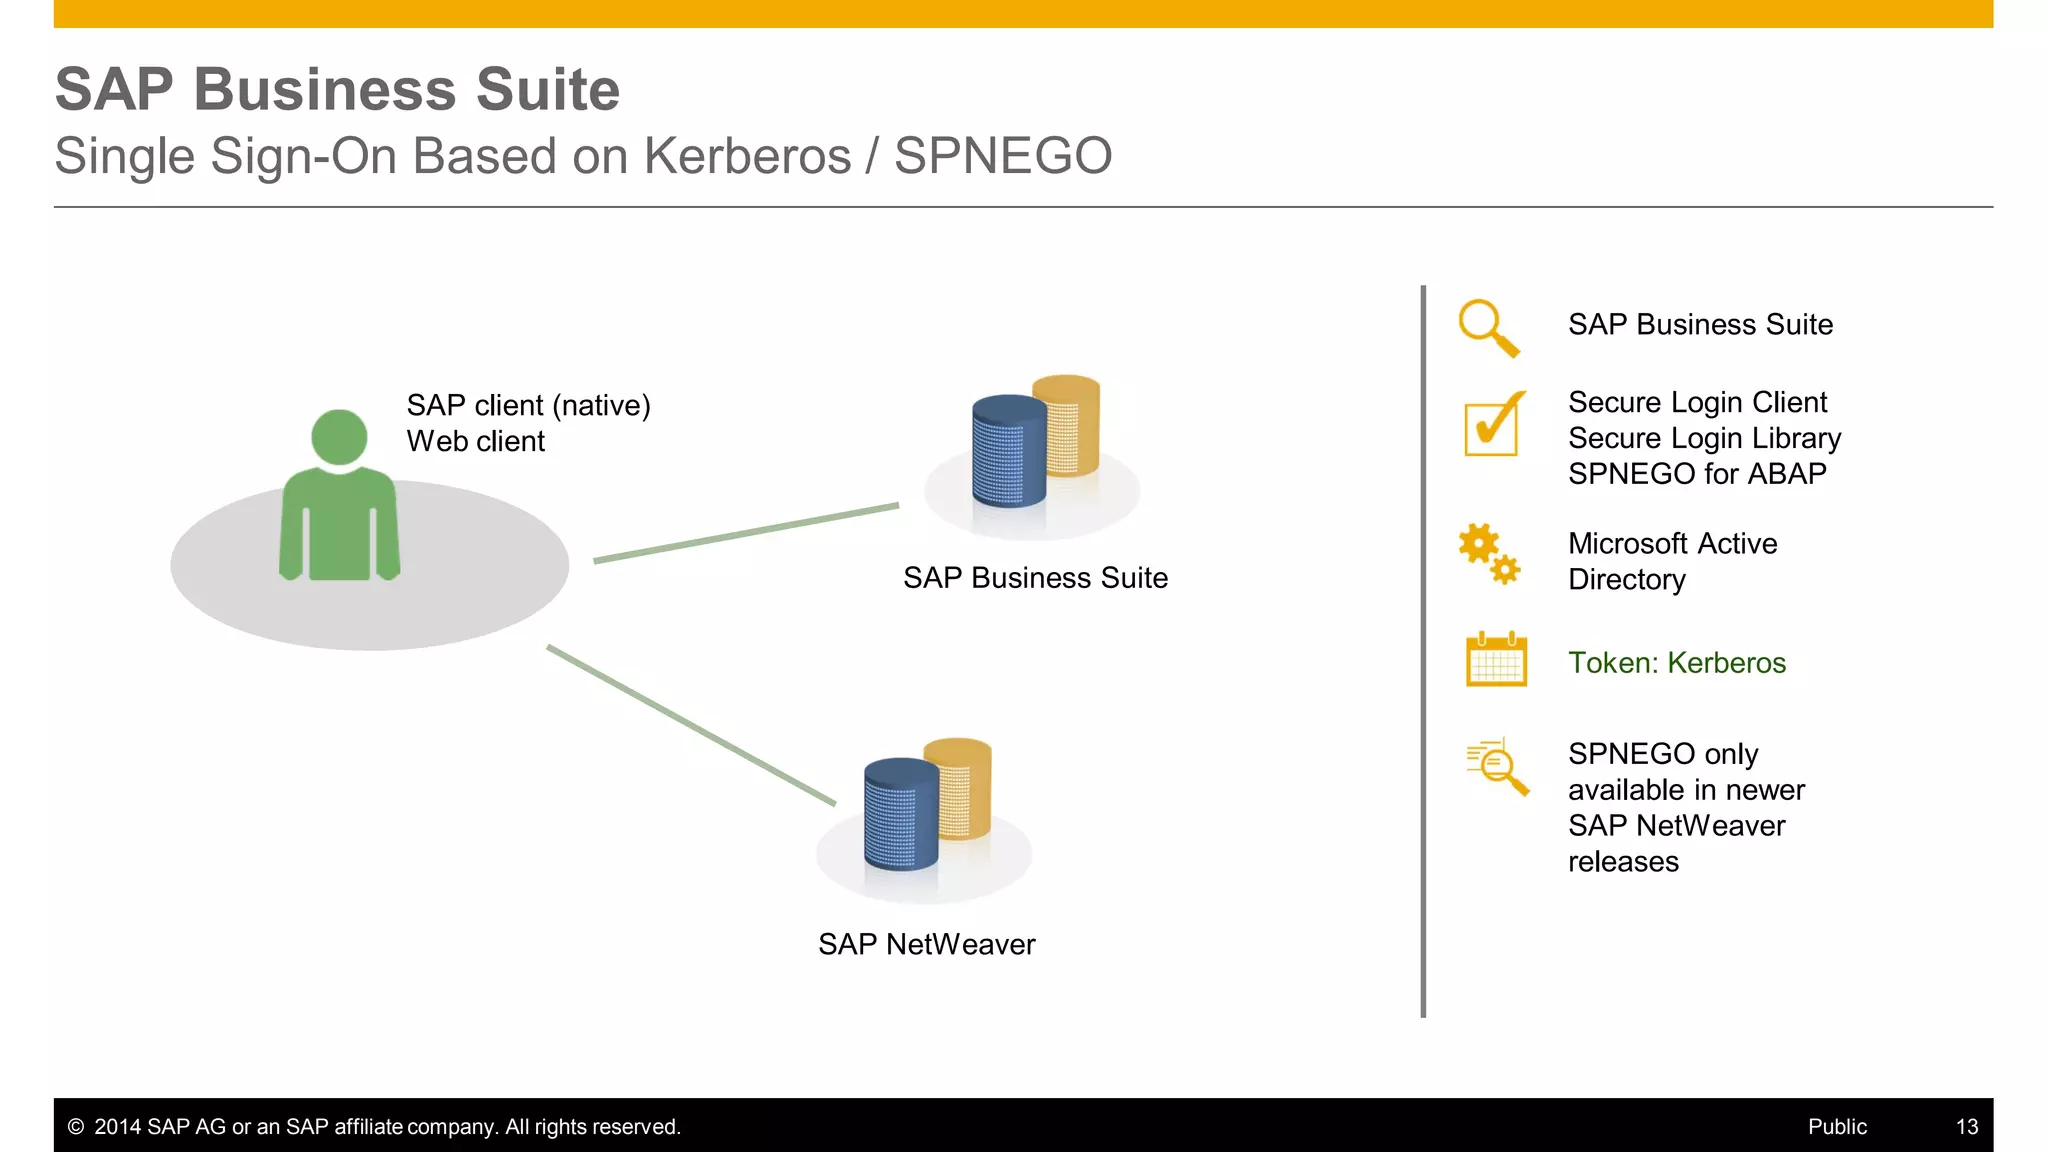2048x1152 pixels.
Task: Select the green Token: Kerberos text
Action: [1677, 663]
